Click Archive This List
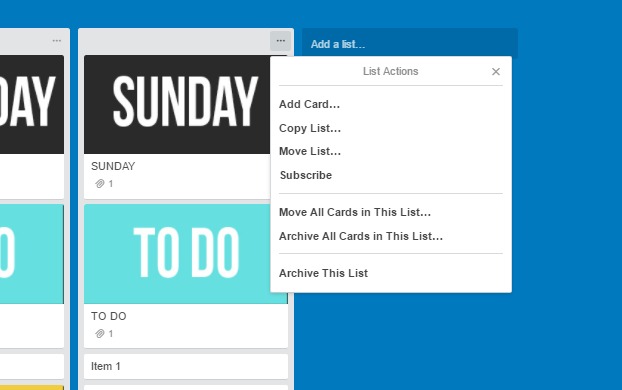Image resolution: width=622 pixels, height=390 pixels. click(323, 273)
